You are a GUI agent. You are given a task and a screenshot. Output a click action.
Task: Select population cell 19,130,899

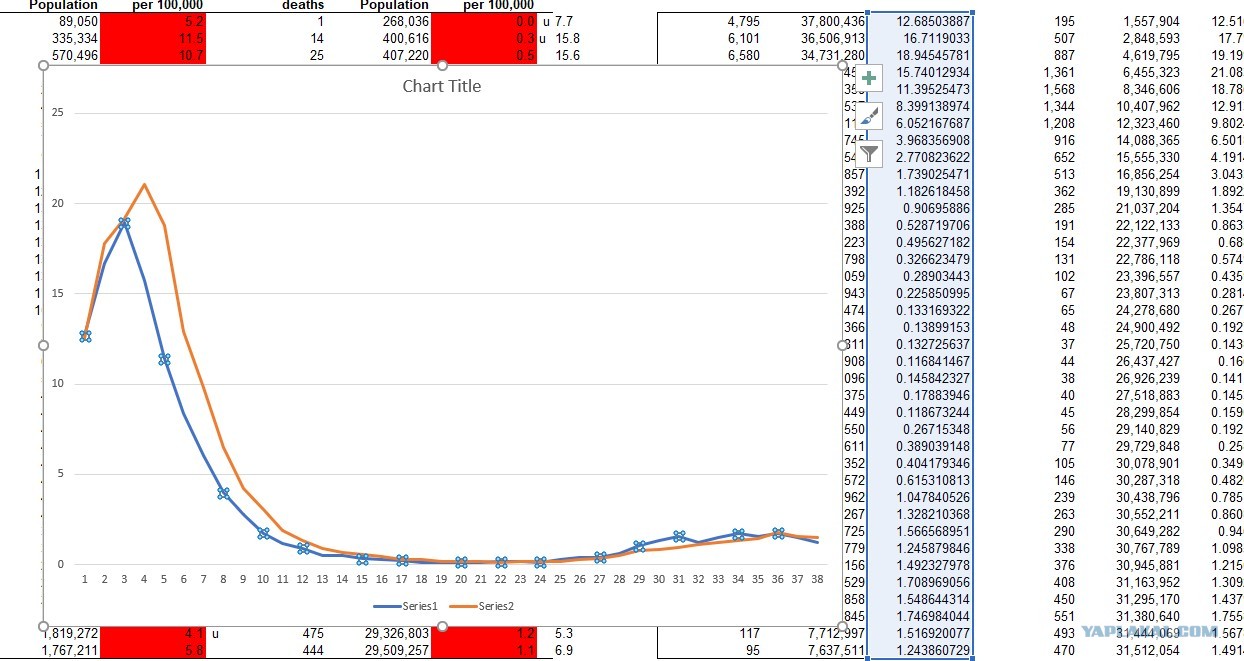pos(1146,191)
